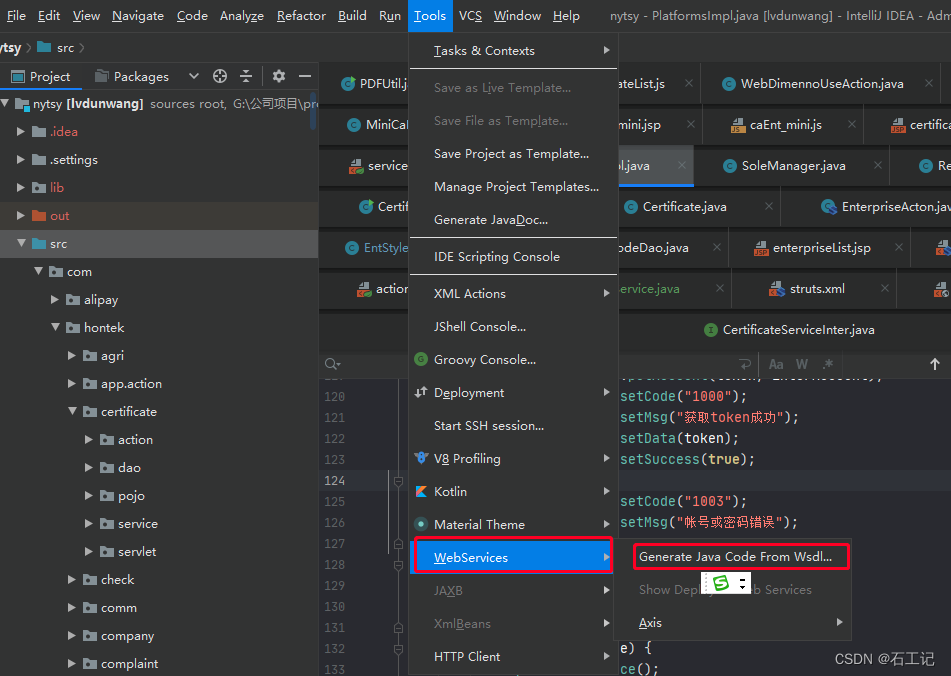Launch JShell Console
Screen dimensions: 951x676
coord(514,327)
